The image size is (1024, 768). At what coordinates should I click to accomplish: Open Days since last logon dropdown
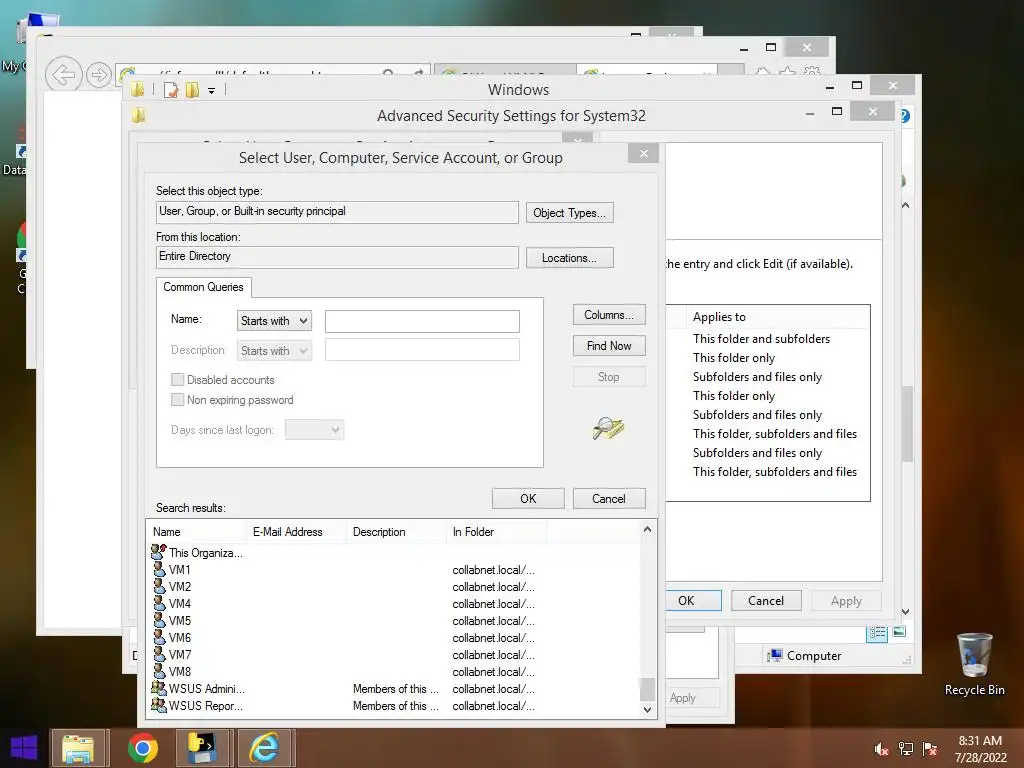click(x=314, y=430)
